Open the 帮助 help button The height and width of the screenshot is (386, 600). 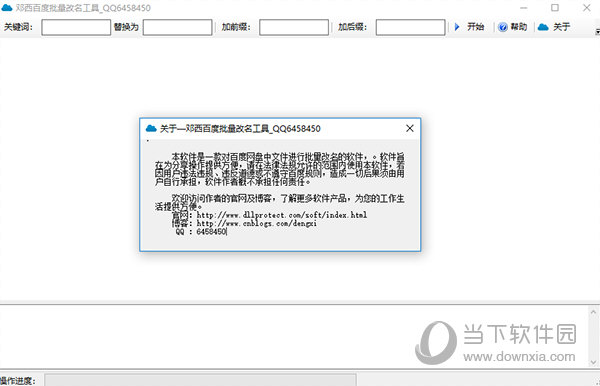(513, 27)
